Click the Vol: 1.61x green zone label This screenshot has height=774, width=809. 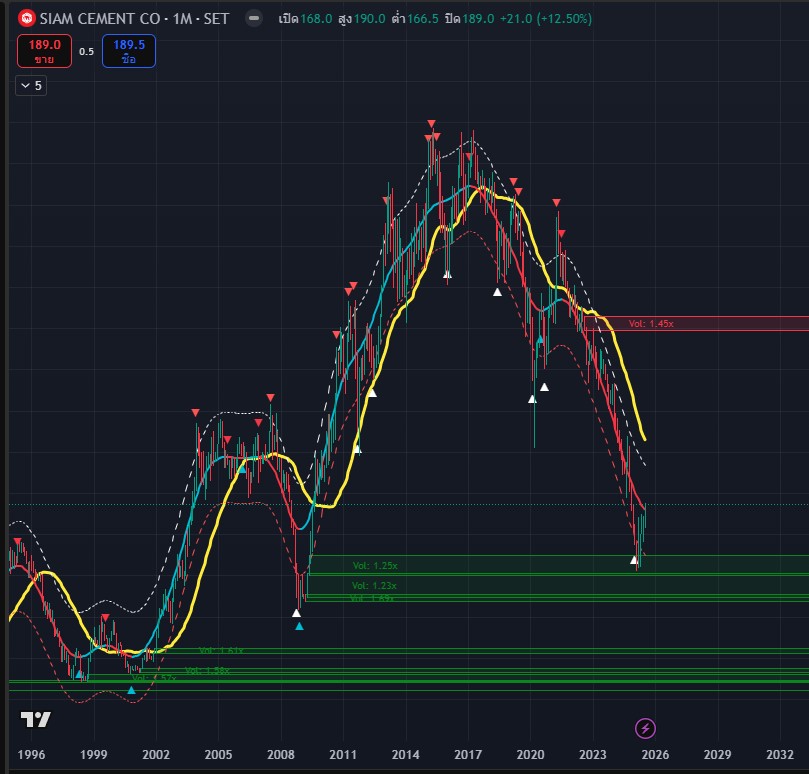tap(221, 650)
